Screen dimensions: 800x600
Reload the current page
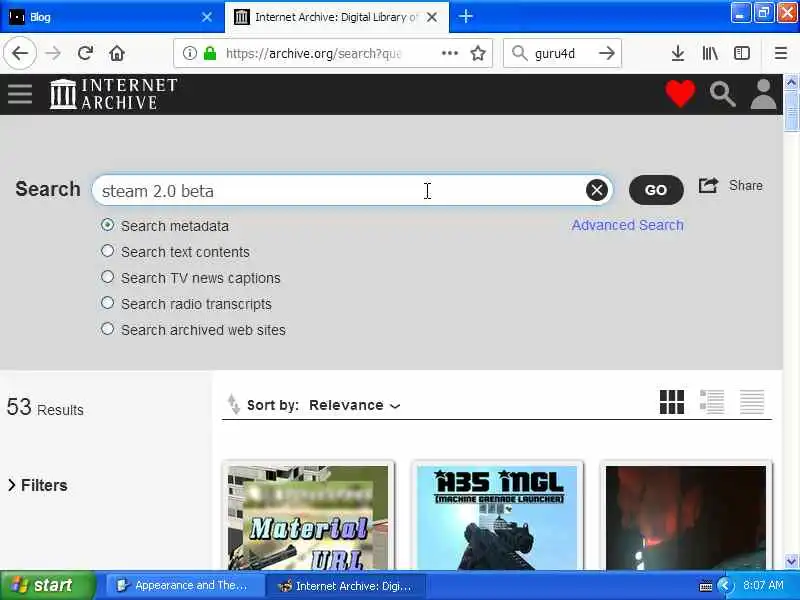coord(85,53)
